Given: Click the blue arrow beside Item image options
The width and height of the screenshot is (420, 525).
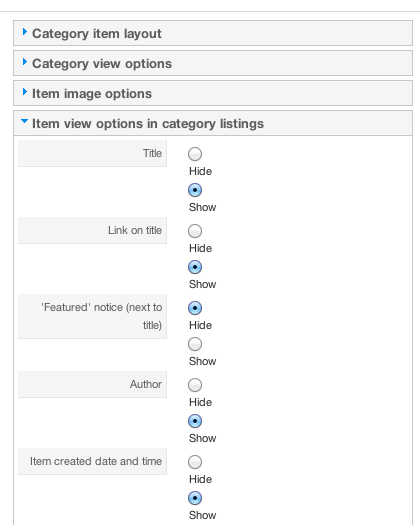Looking at the screenshot, I should coord(24,92).
